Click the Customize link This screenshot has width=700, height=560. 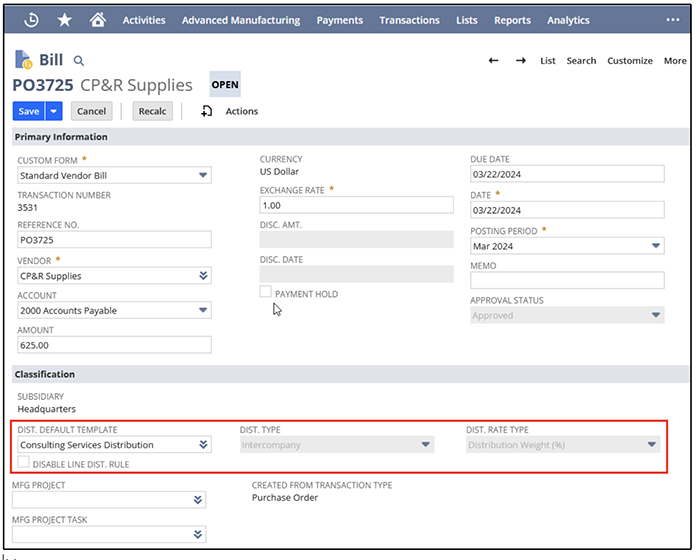(630, 61)
